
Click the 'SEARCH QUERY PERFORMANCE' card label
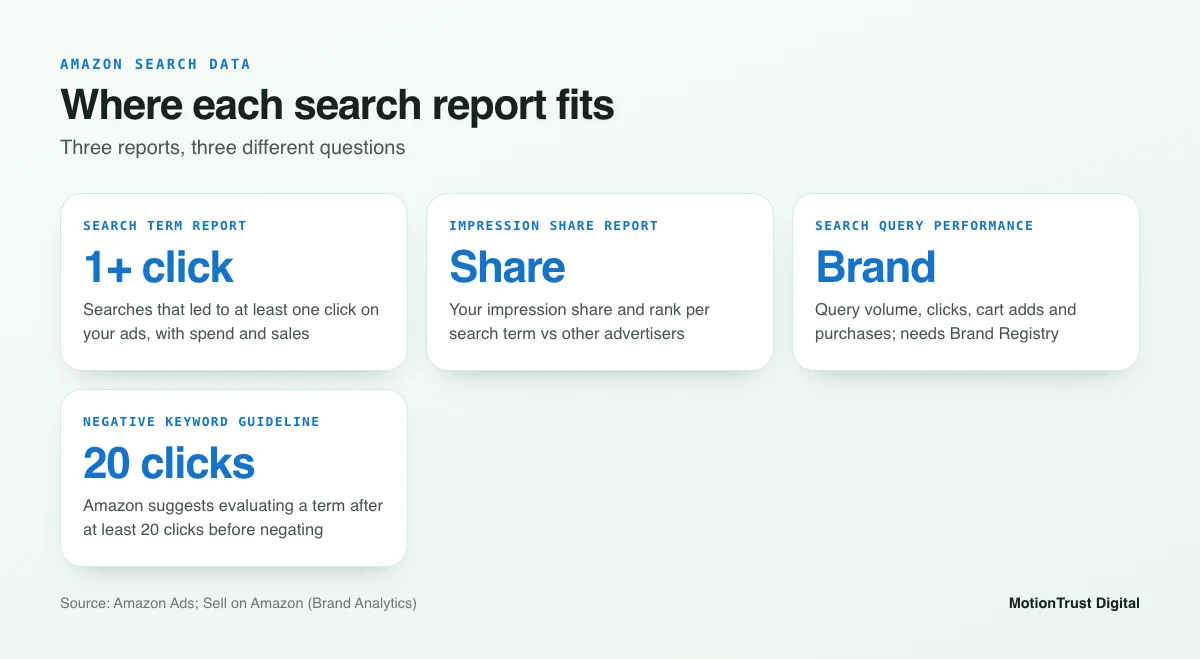click(924, 226)
